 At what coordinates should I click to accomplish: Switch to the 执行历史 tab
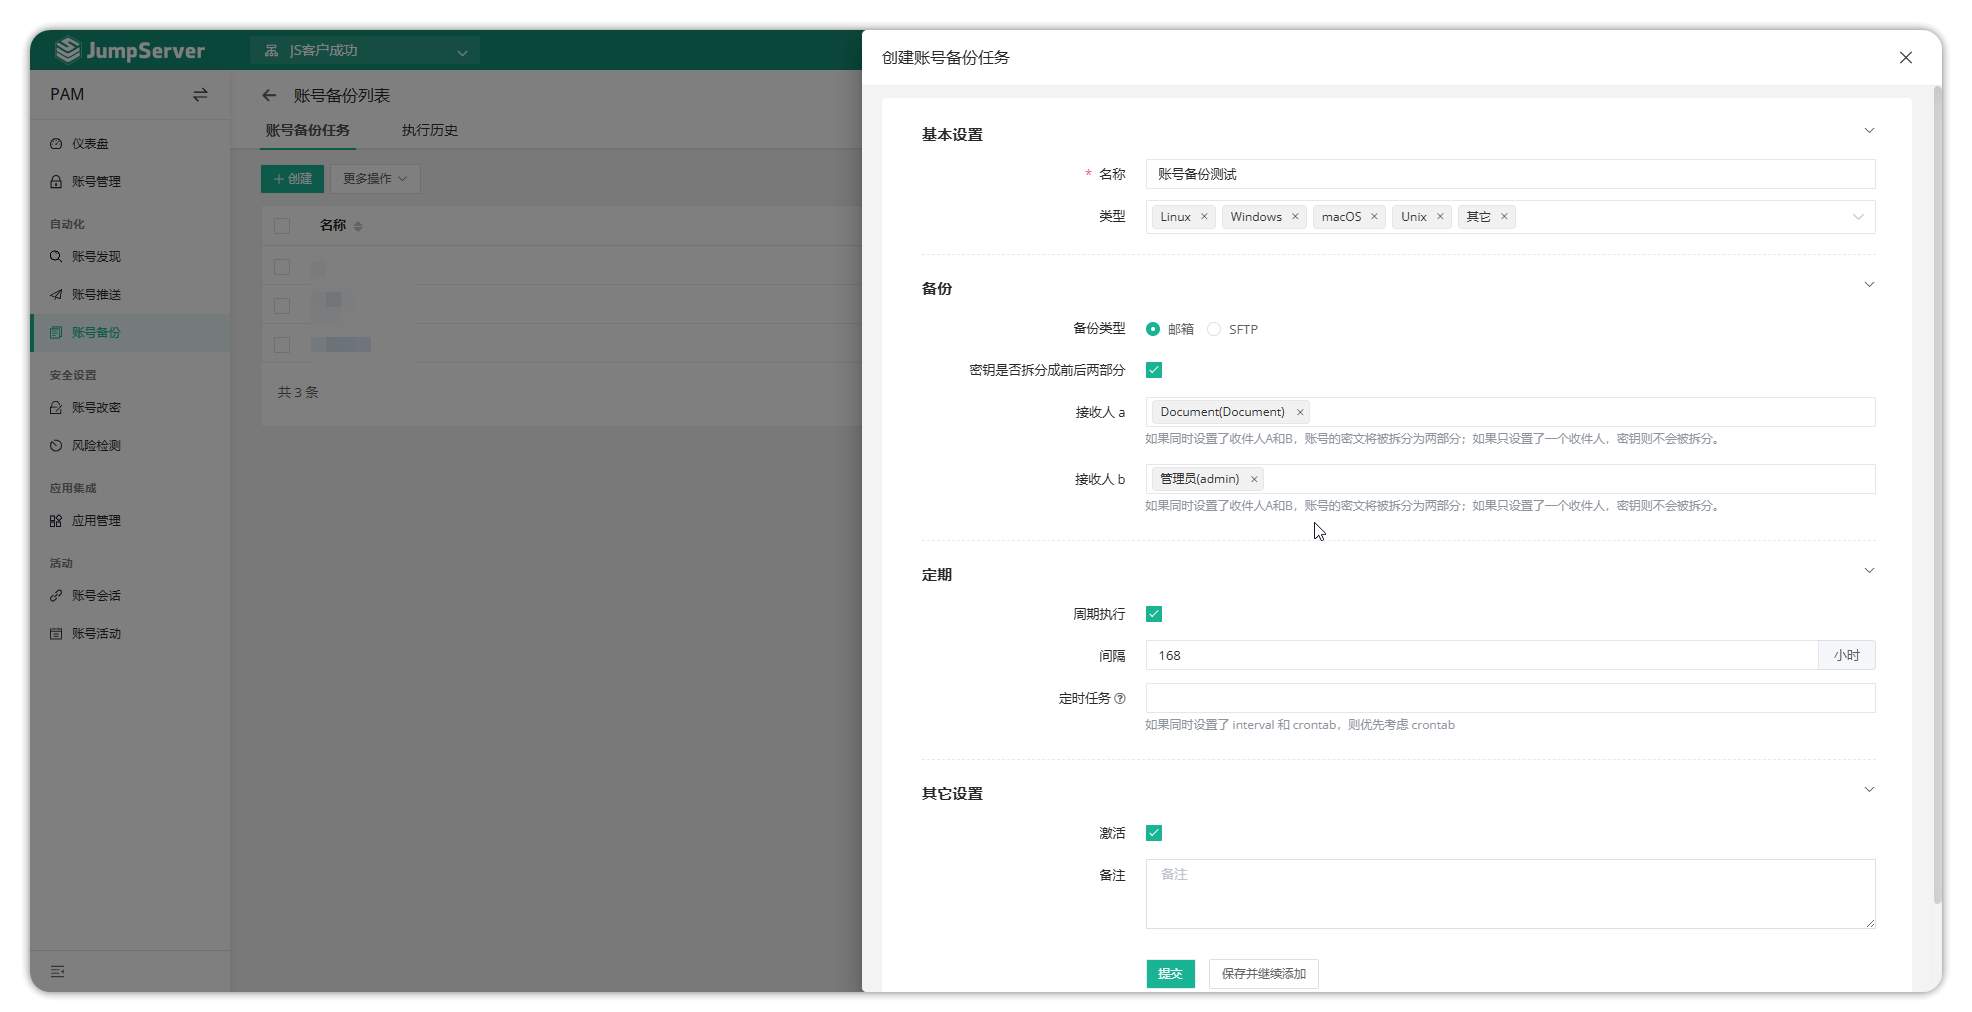tap(429, 131)
